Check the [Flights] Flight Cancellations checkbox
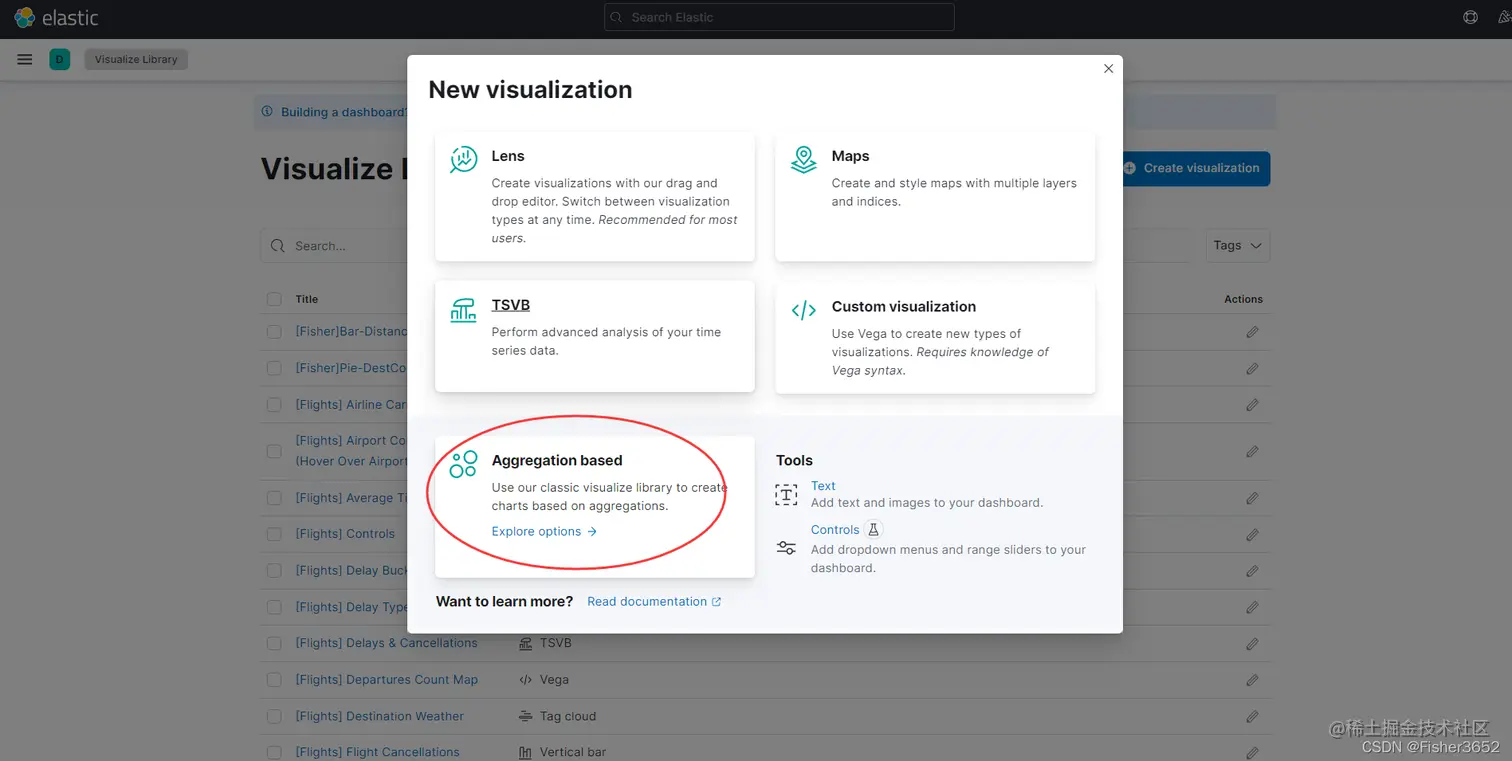The image size is (1512, 761). click(274, 752)
